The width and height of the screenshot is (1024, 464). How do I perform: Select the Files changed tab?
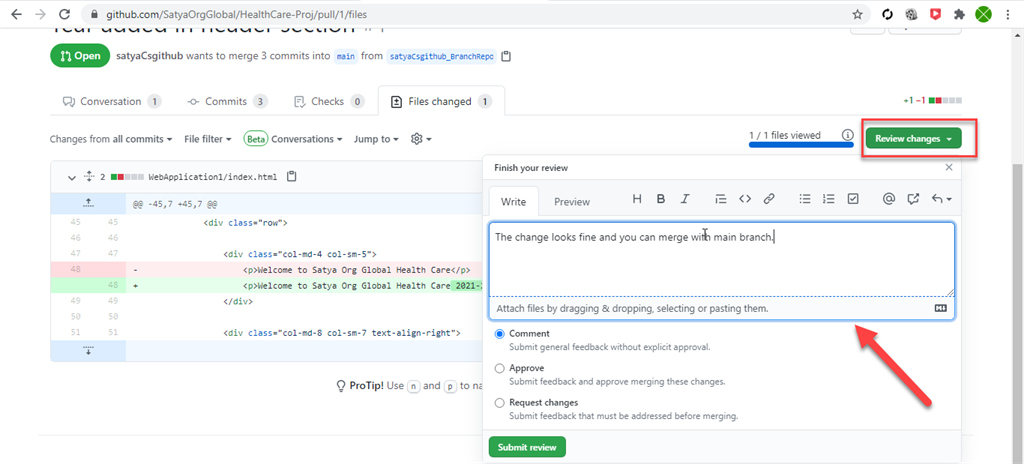click(441, 102)
